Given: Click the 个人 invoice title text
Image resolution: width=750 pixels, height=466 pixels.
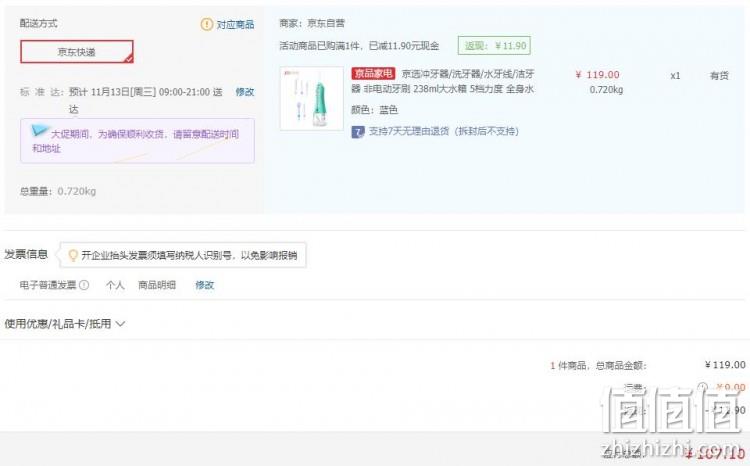Looking at the screenshot, I should tap(115, 285).
